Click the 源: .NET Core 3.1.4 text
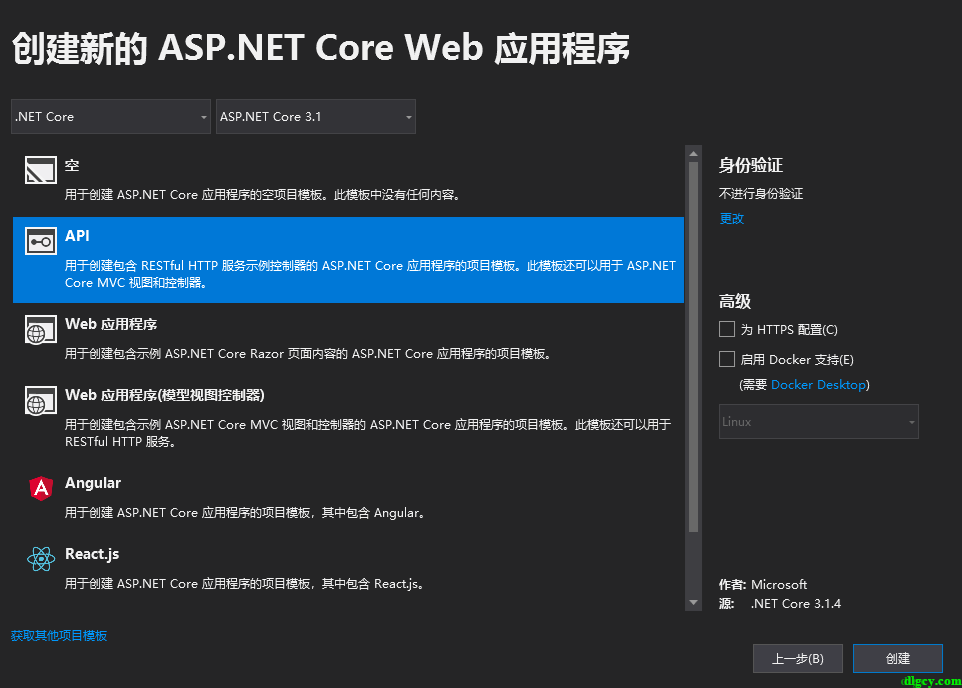962x688 pixels. [780, 604]
